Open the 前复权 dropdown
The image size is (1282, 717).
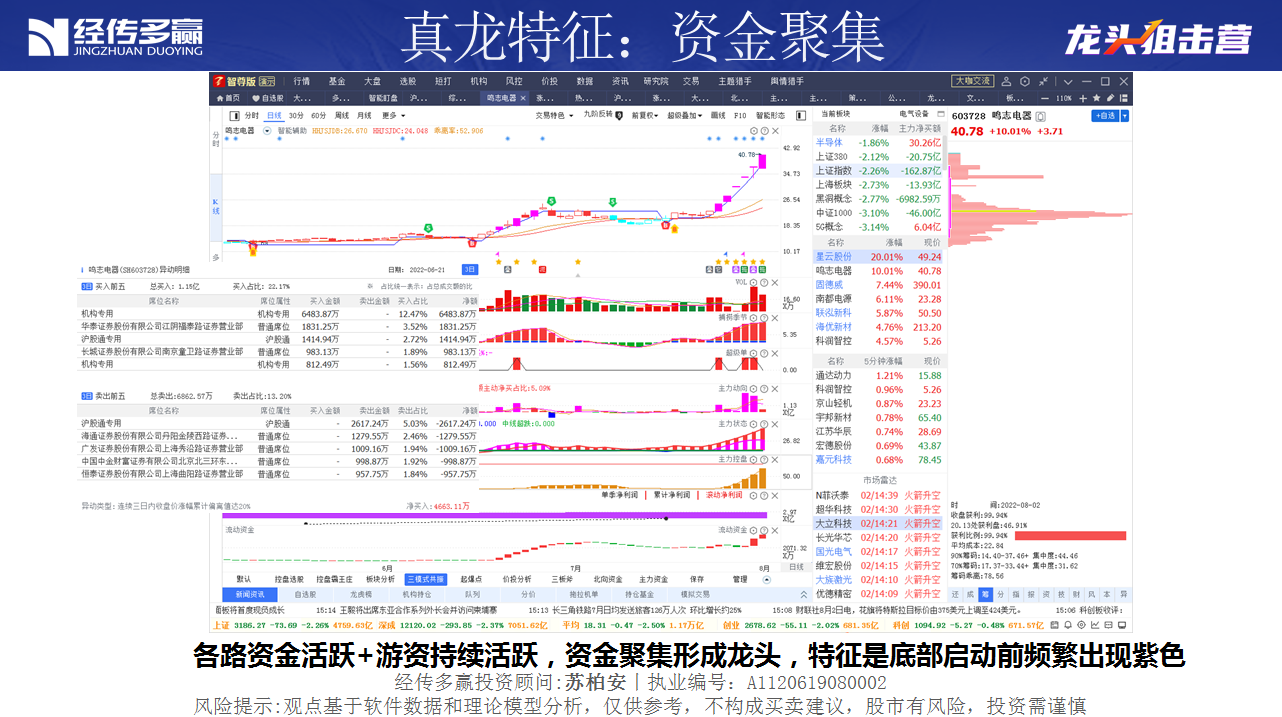click(x=645, y=115)
